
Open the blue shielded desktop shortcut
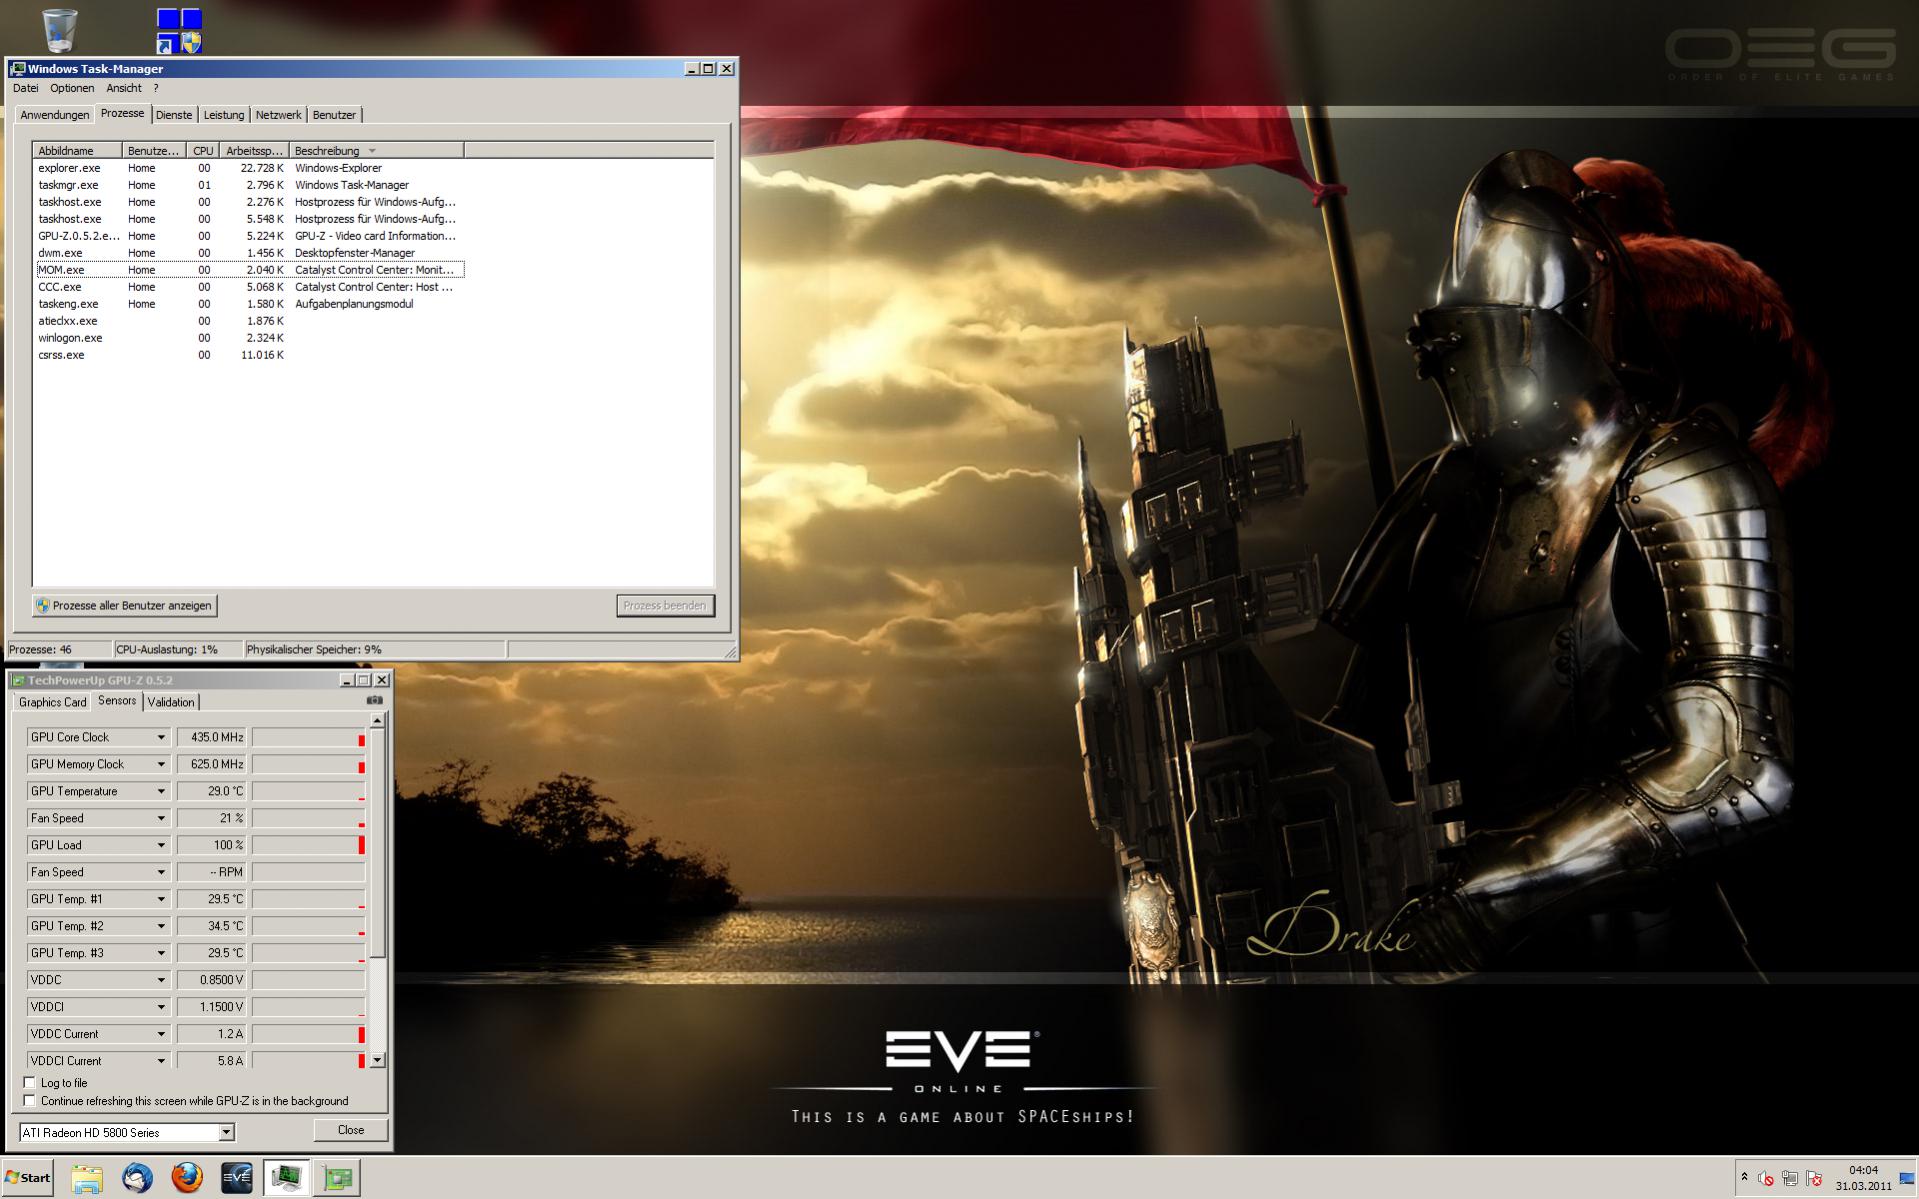pos(179,30)
